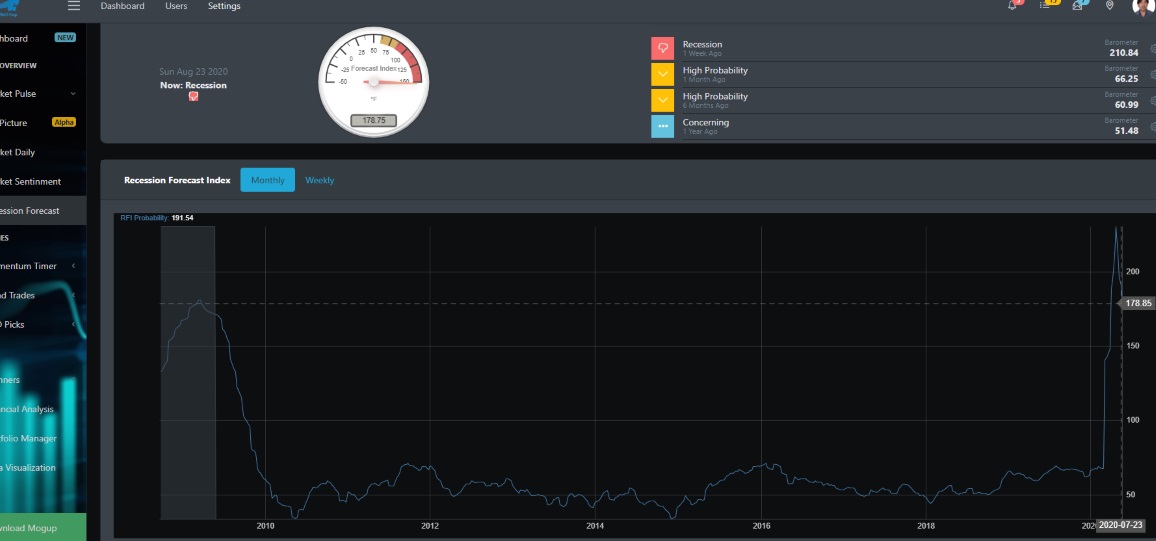Open the task list icon in the top bar
The image size is (1156, 541).
(1045, 5)
